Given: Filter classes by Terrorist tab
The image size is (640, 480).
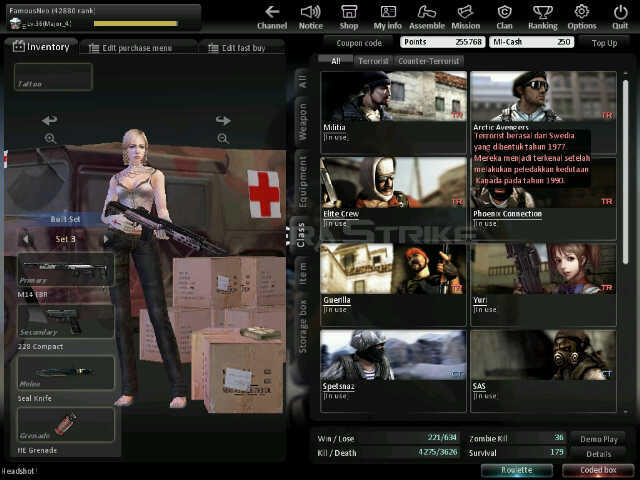Looking at the screenshot, I should [x=373, y=61].
